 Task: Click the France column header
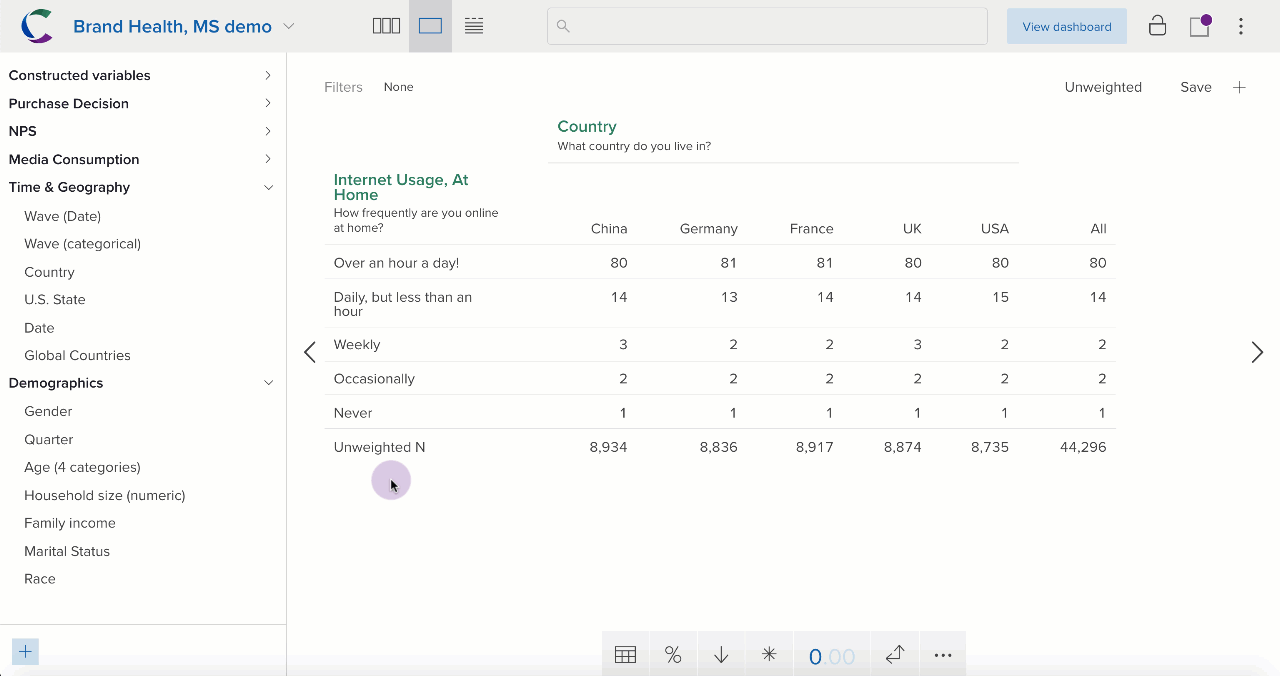[x=811, y=229]
